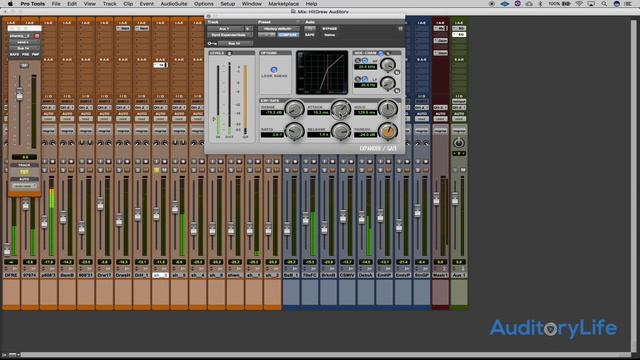
Task: Click the red target button in send window
Action: pyautogui.click(x=37, y=36)
